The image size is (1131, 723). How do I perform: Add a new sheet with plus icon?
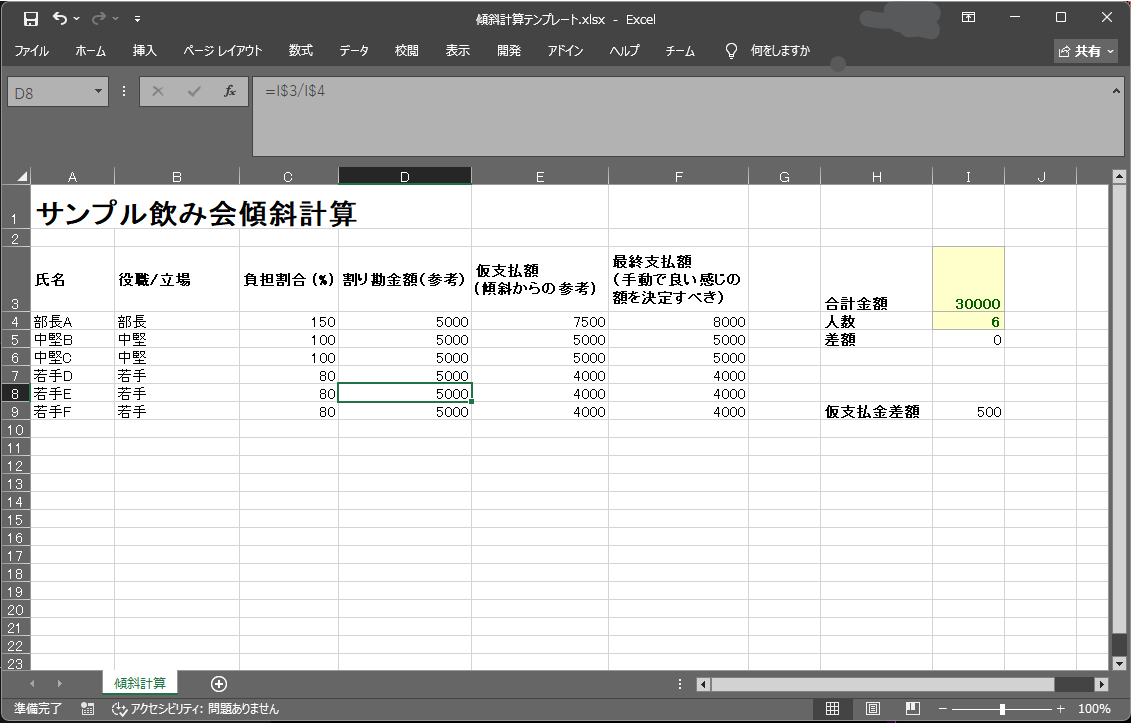coord(219,684)
